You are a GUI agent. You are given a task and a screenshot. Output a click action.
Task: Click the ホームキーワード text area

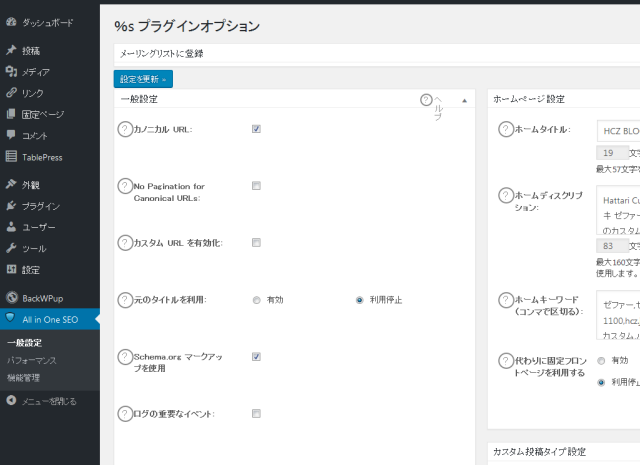tap(618, 314)
